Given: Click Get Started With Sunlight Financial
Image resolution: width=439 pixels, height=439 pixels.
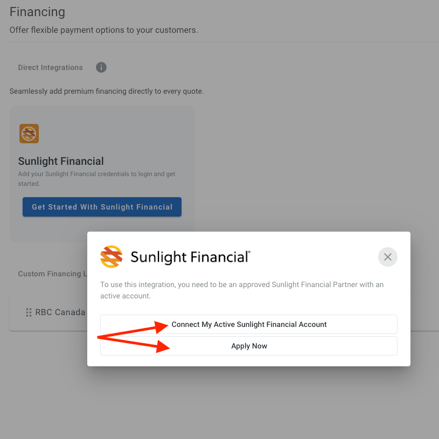Looking at the screenshot, I should [x=102, y=207].
